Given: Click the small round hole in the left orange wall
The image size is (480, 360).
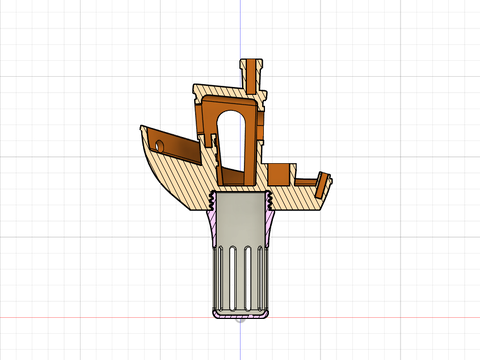Looking at the screenshot, I should coord(160,146).
